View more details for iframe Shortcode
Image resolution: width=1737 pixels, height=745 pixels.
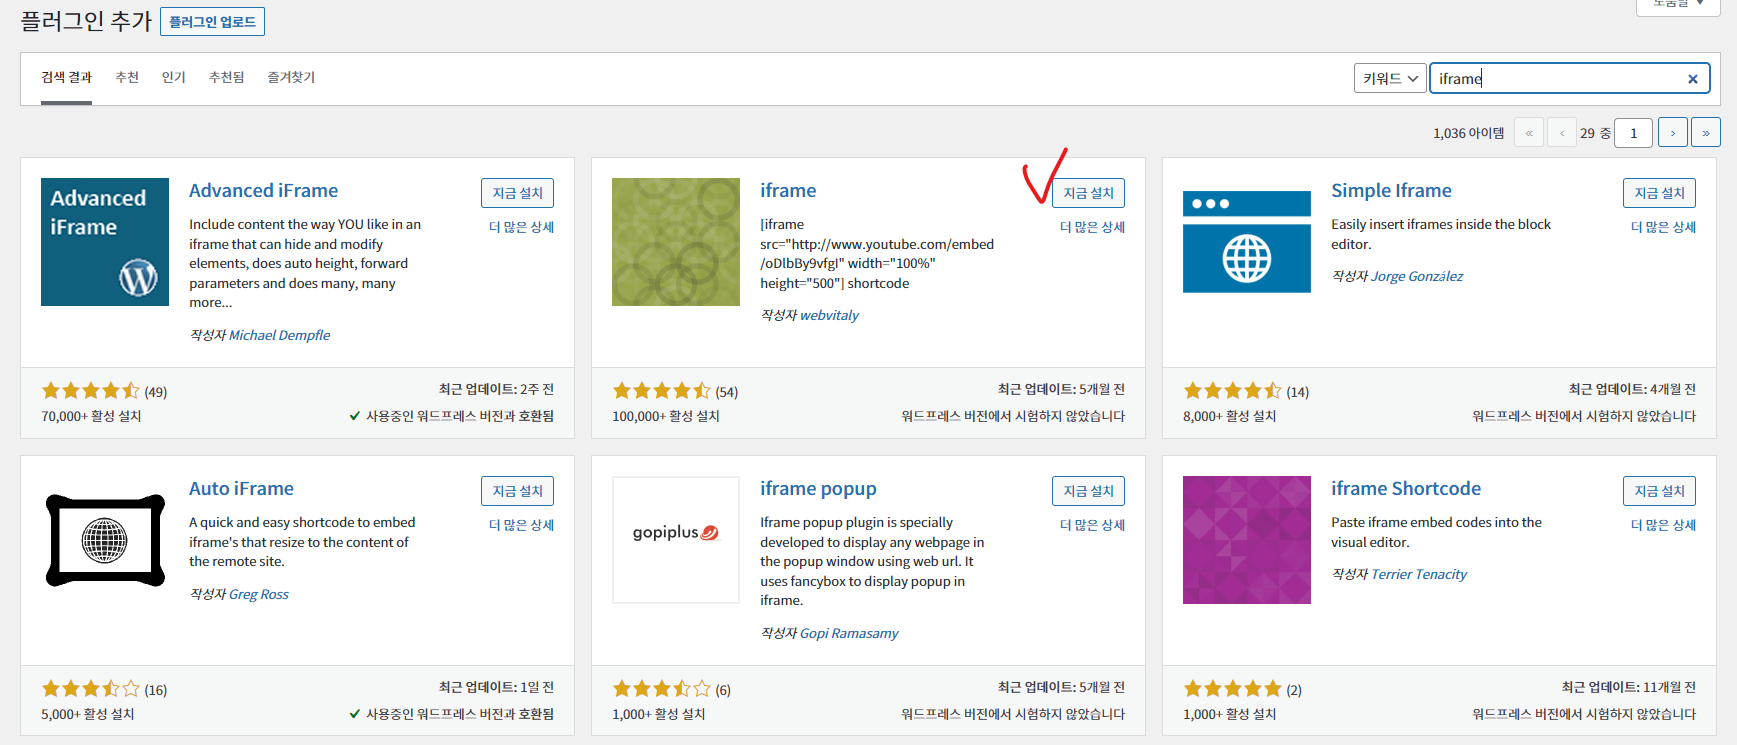[1663, 525]
